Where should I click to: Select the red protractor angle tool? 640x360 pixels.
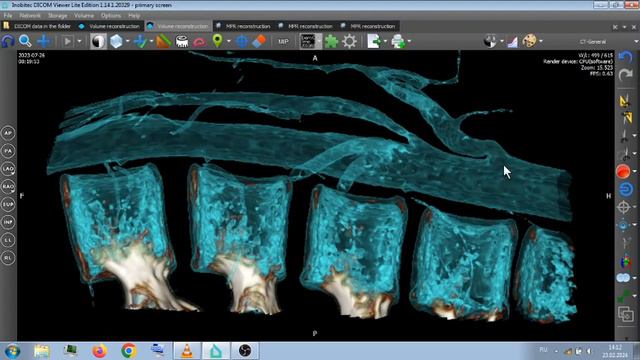(x=200, y=42)
